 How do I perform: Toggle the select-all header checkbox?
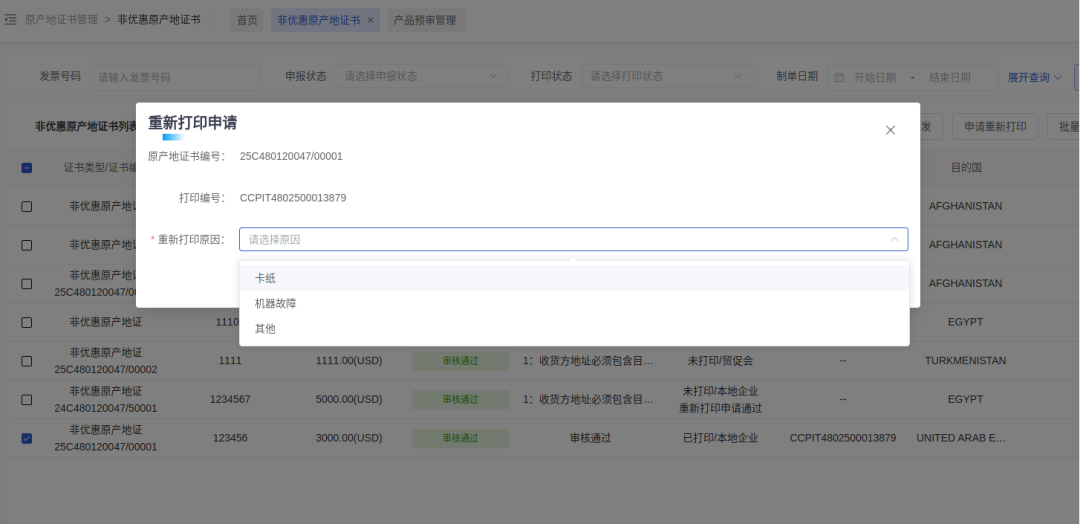pyautogui.click(x=27, y=168)
